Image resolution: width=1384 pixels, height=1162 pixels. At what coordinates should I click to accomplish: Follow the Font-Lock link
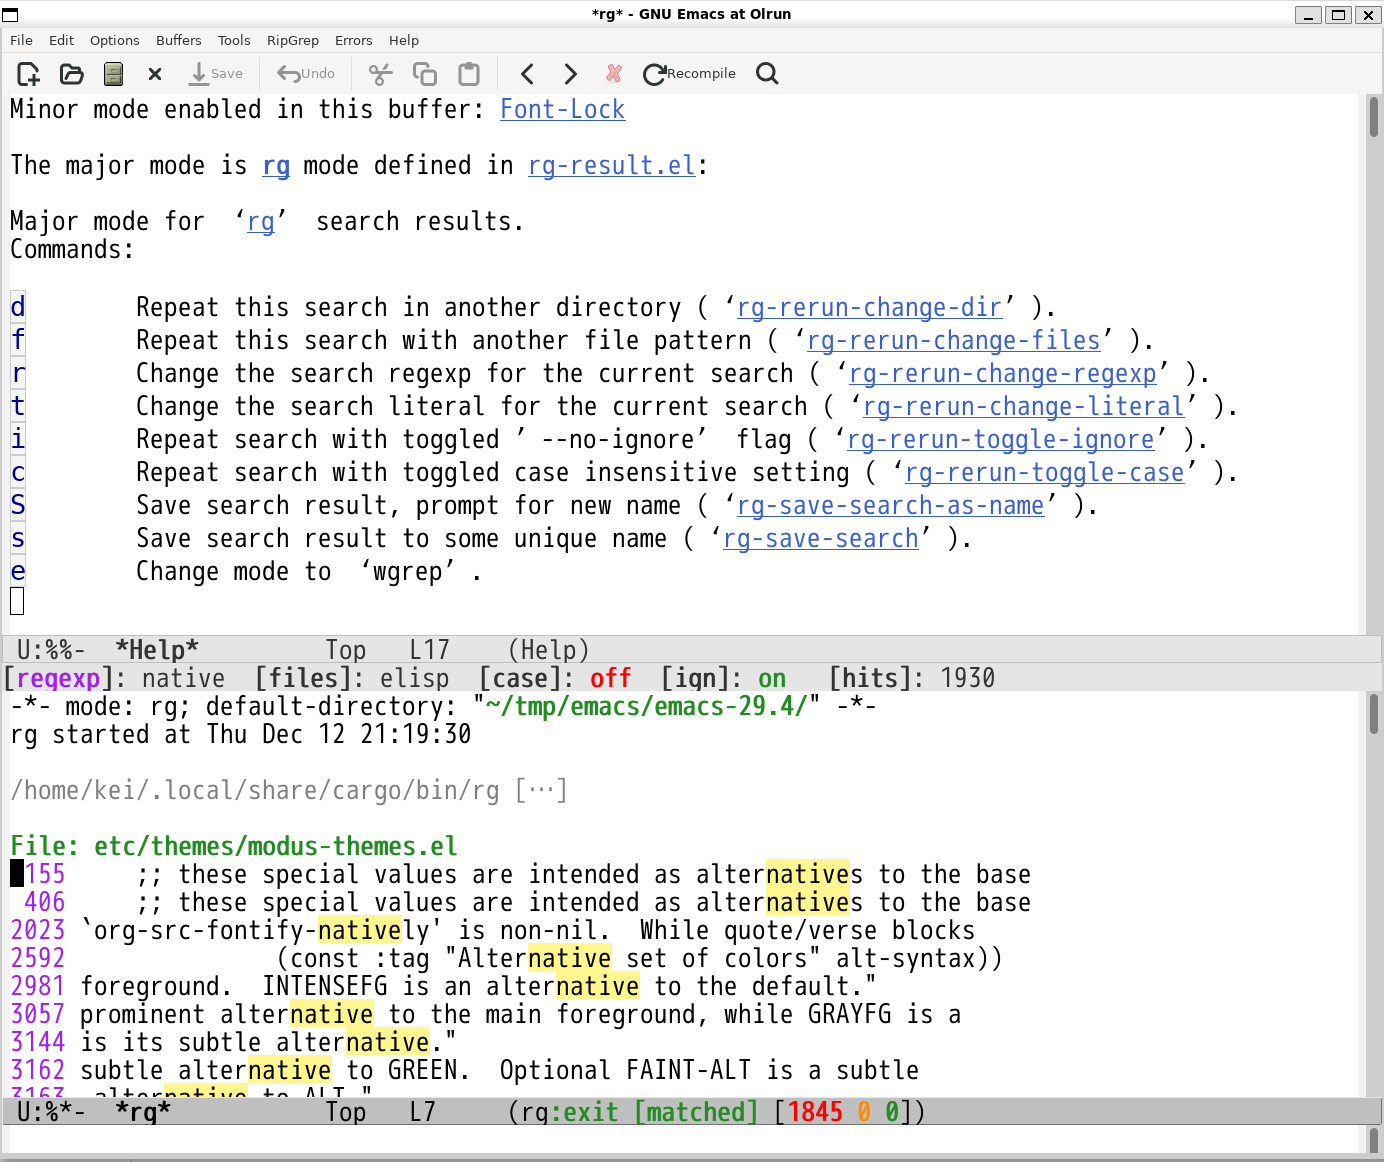pyautogui.click(x=562, y=110)
